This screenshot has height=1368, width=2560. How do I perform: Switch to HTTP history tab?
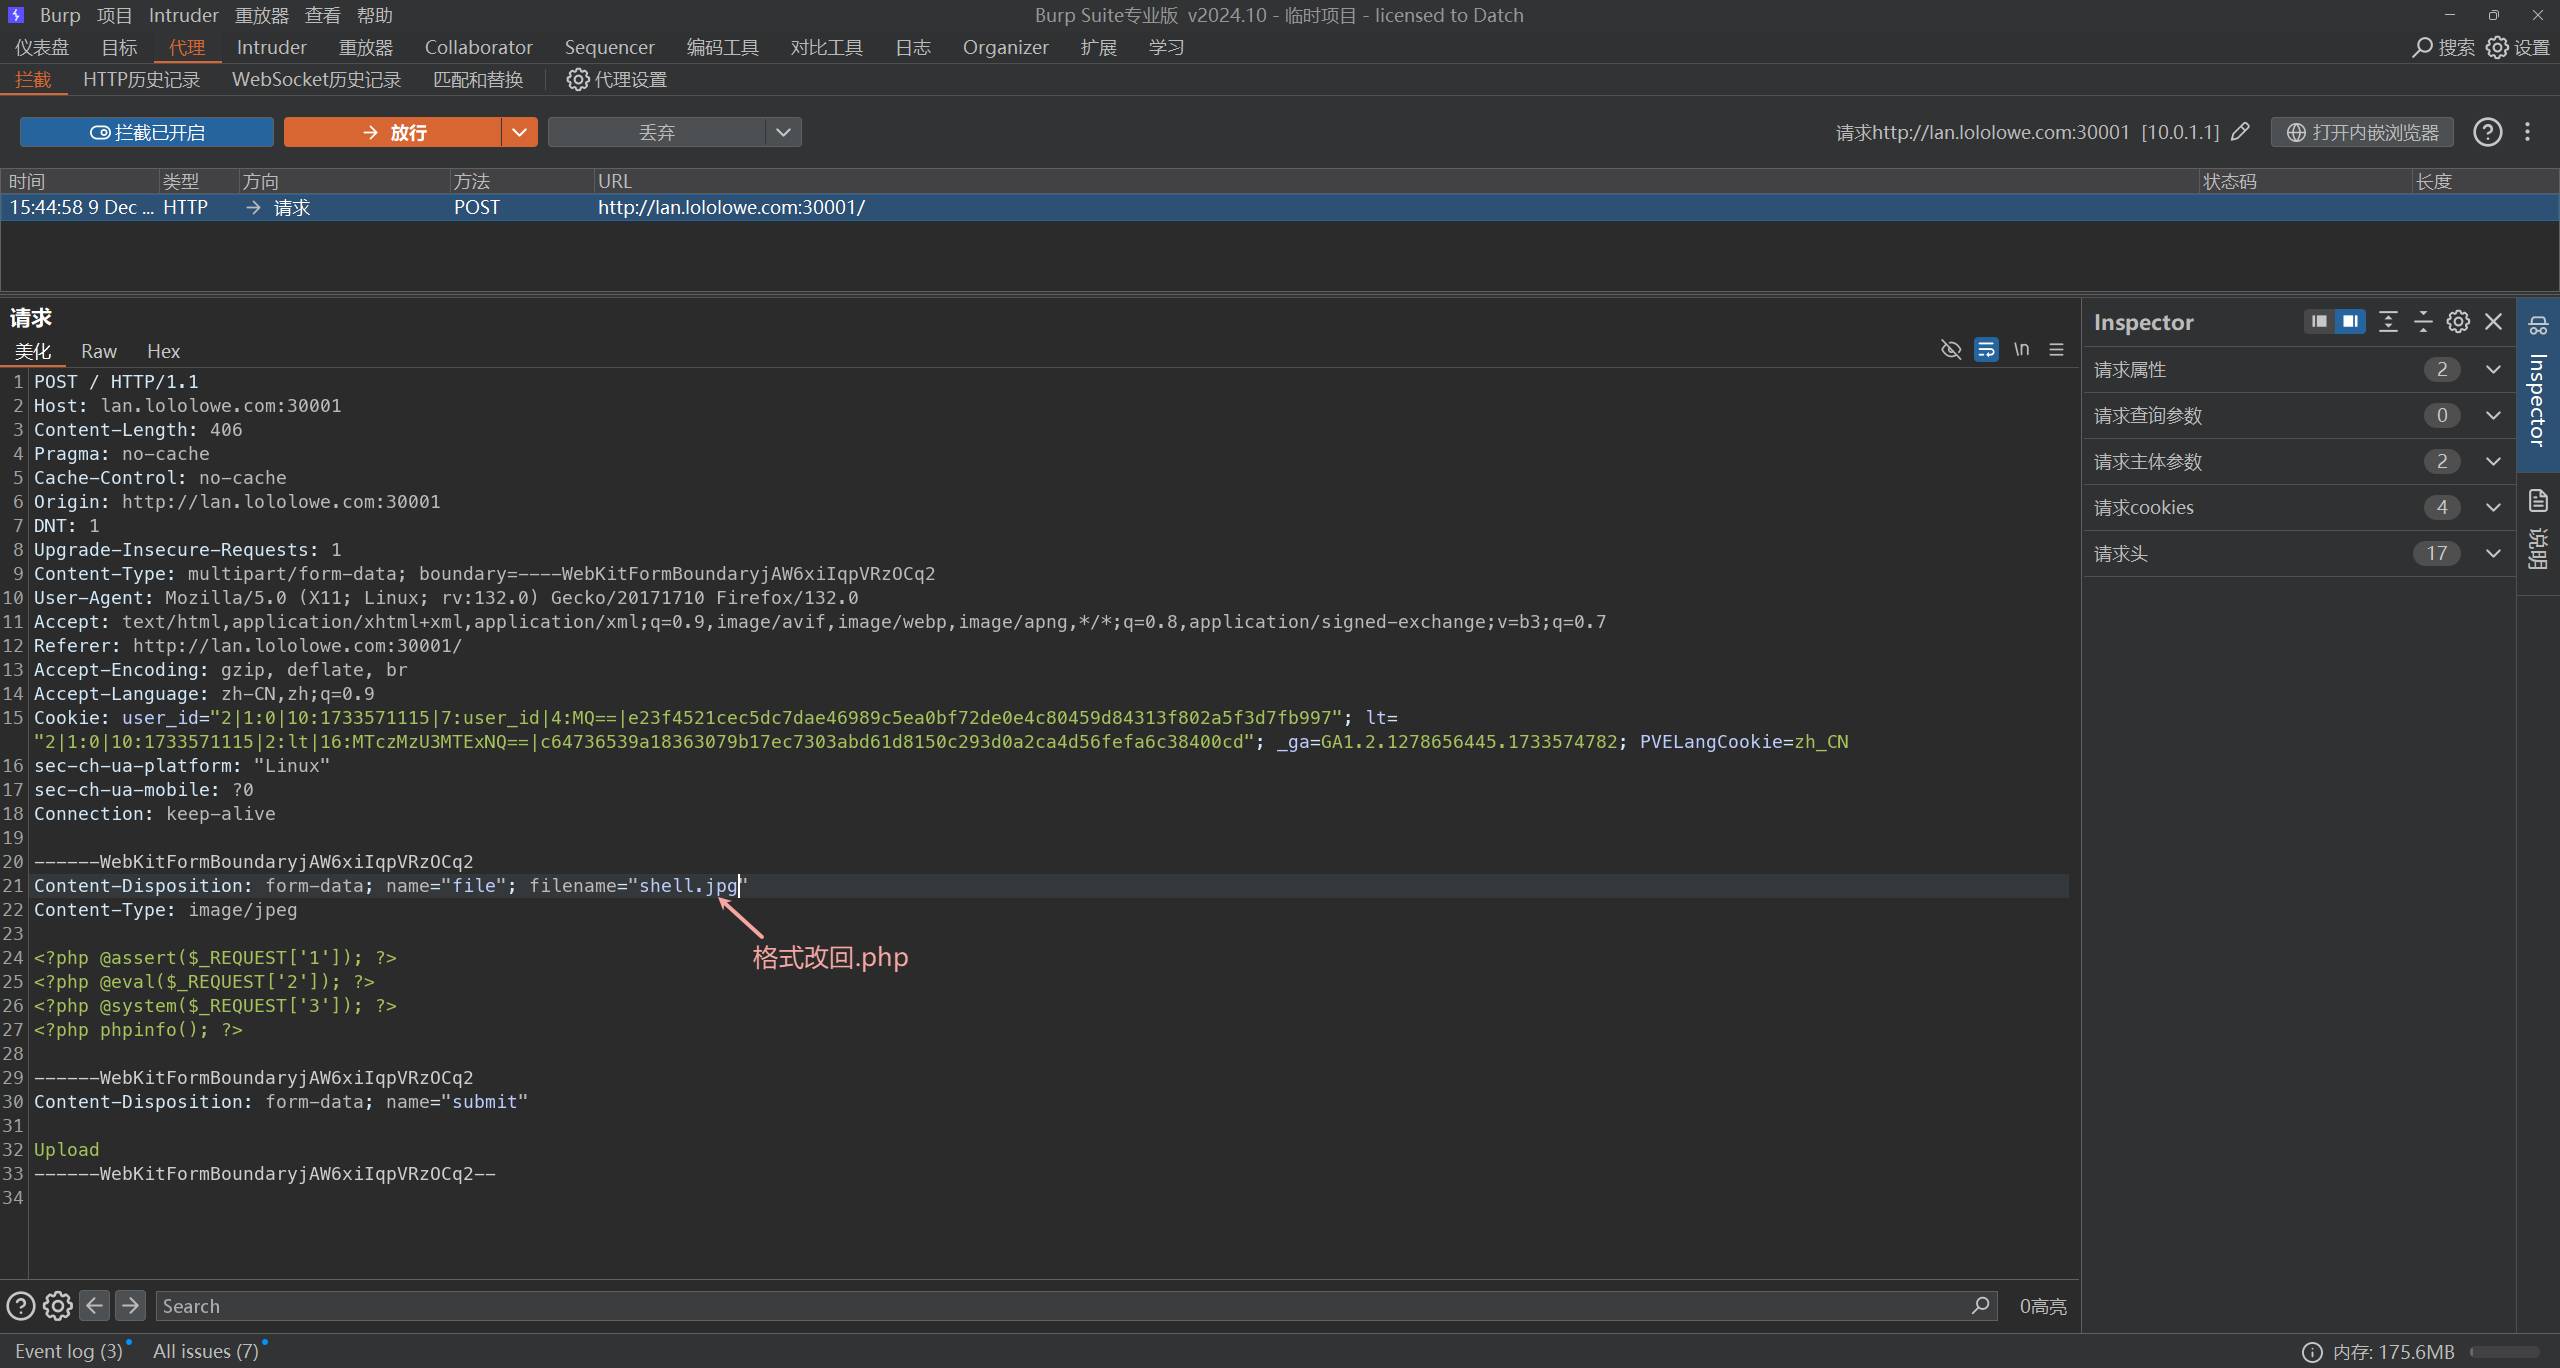141,79
